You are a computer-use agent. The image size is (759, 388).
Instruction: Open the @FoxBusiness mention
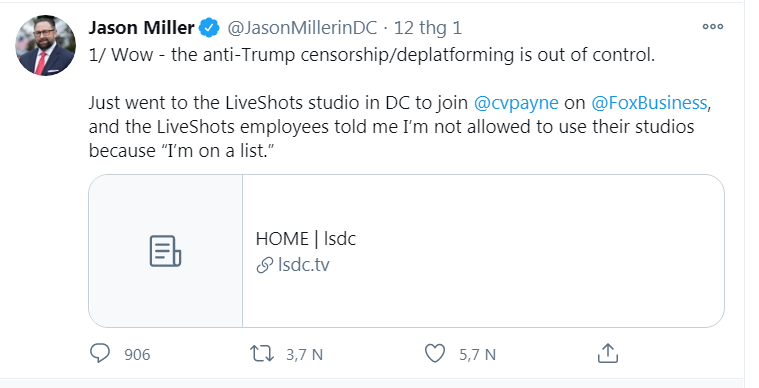coord(649,103)
